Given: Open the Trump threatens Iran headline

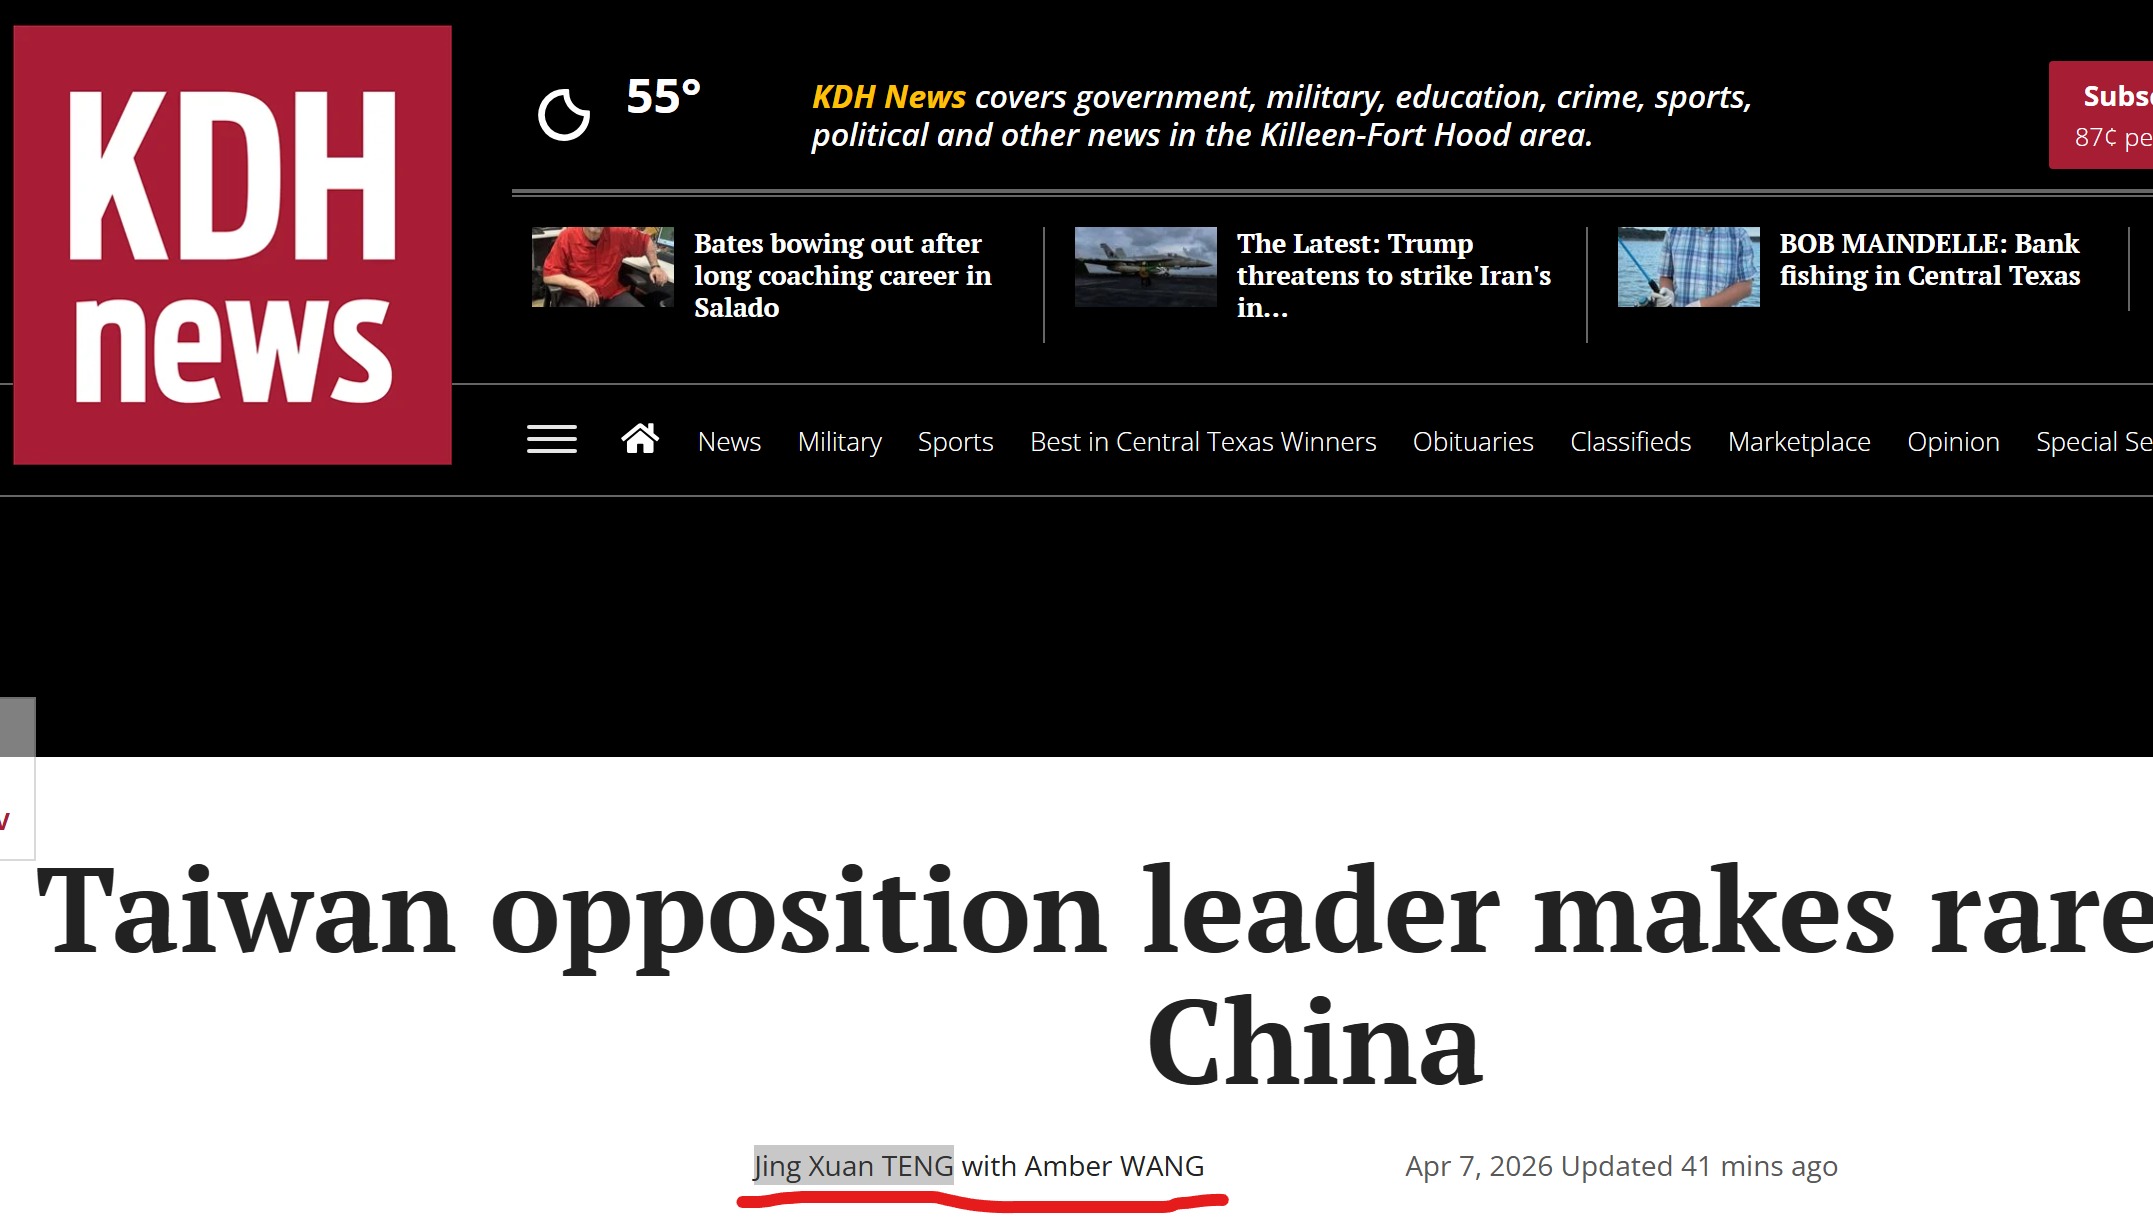Looking at the screenshot, I should point(1394,275).
